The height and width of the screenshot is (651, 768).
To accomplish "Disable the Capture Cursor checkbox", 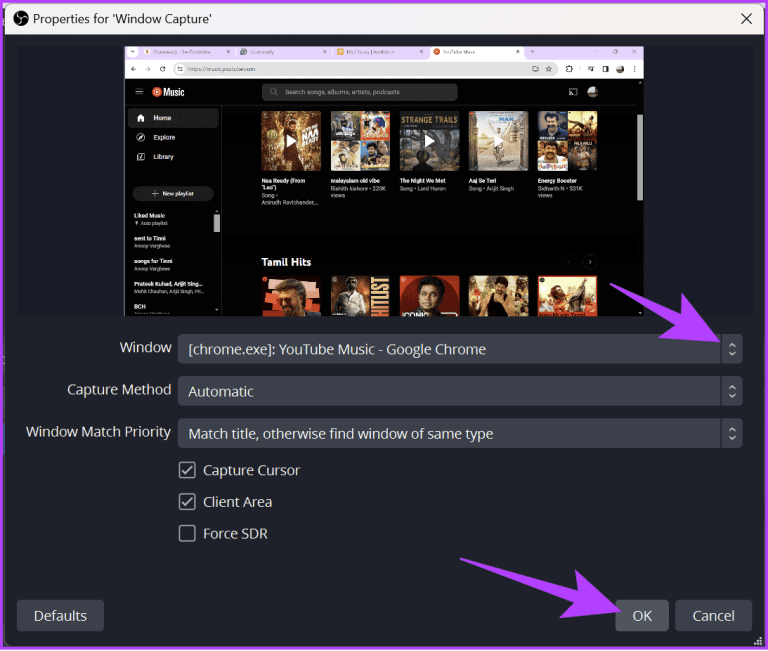I will [187, 470].
